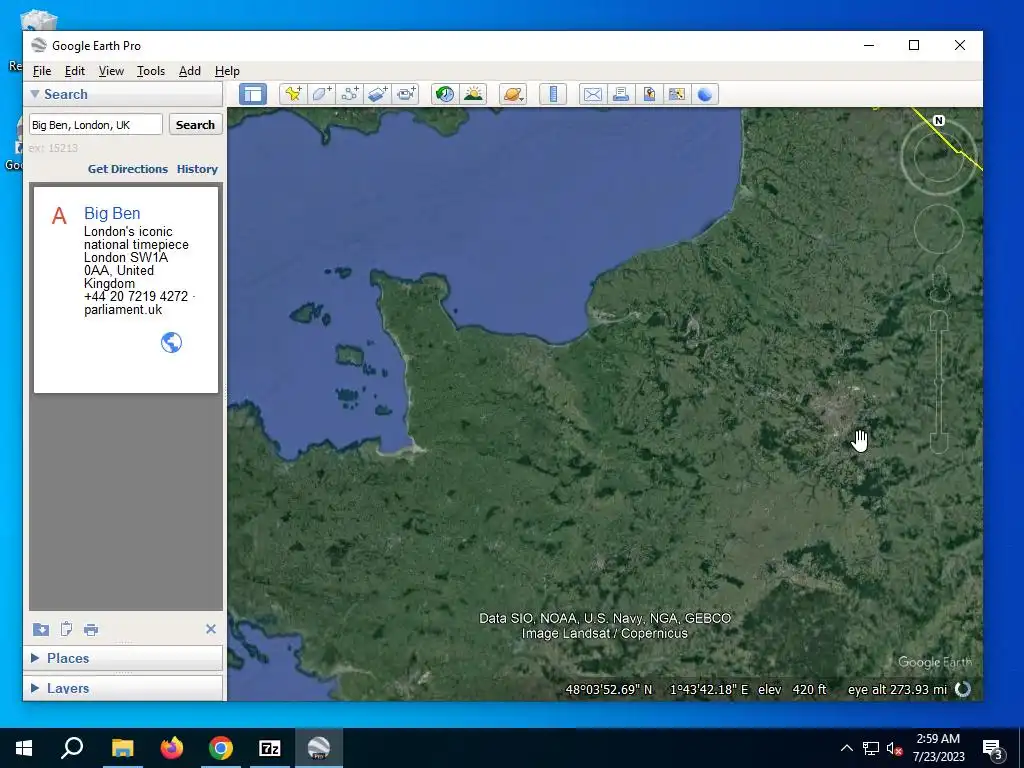Launch Firefox from taskbar

click(x=172, y=748)
